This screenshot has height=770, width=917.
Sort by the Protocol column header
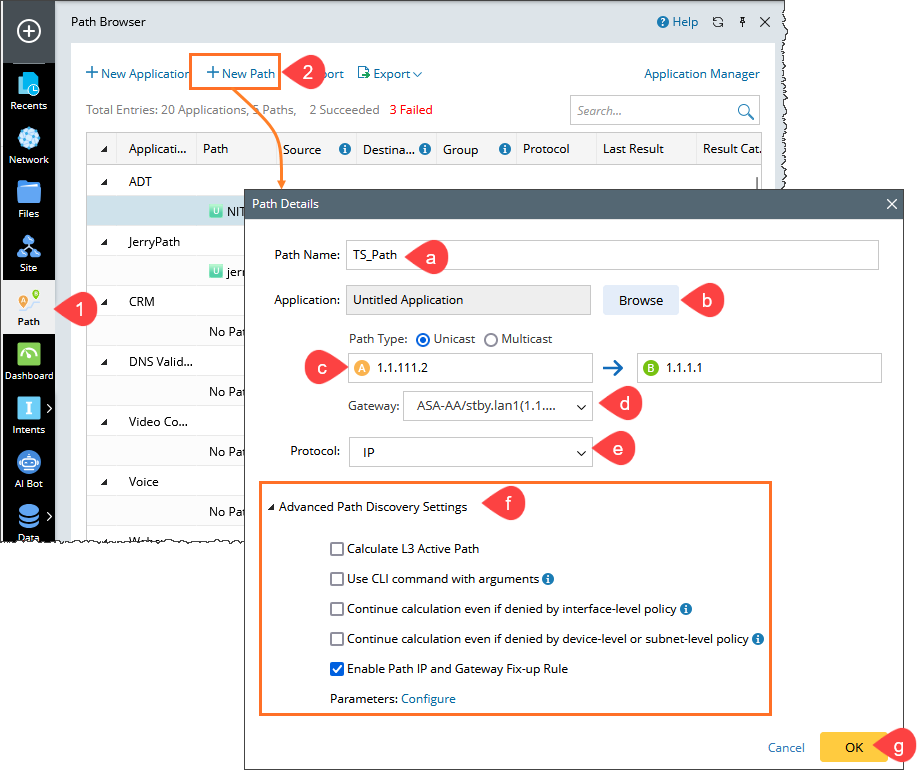[x=546, y=149]
